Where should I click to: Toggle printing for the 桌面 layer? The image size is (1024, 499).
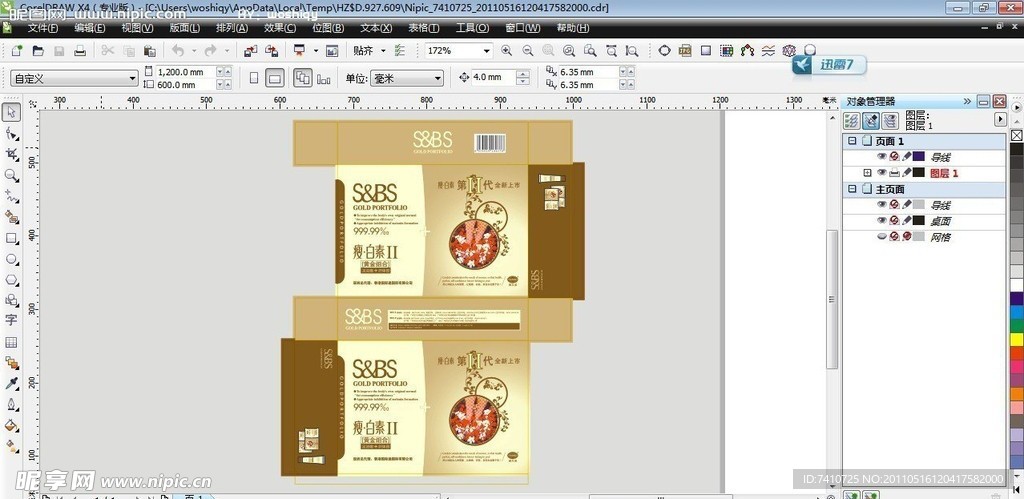coord(894,221)
